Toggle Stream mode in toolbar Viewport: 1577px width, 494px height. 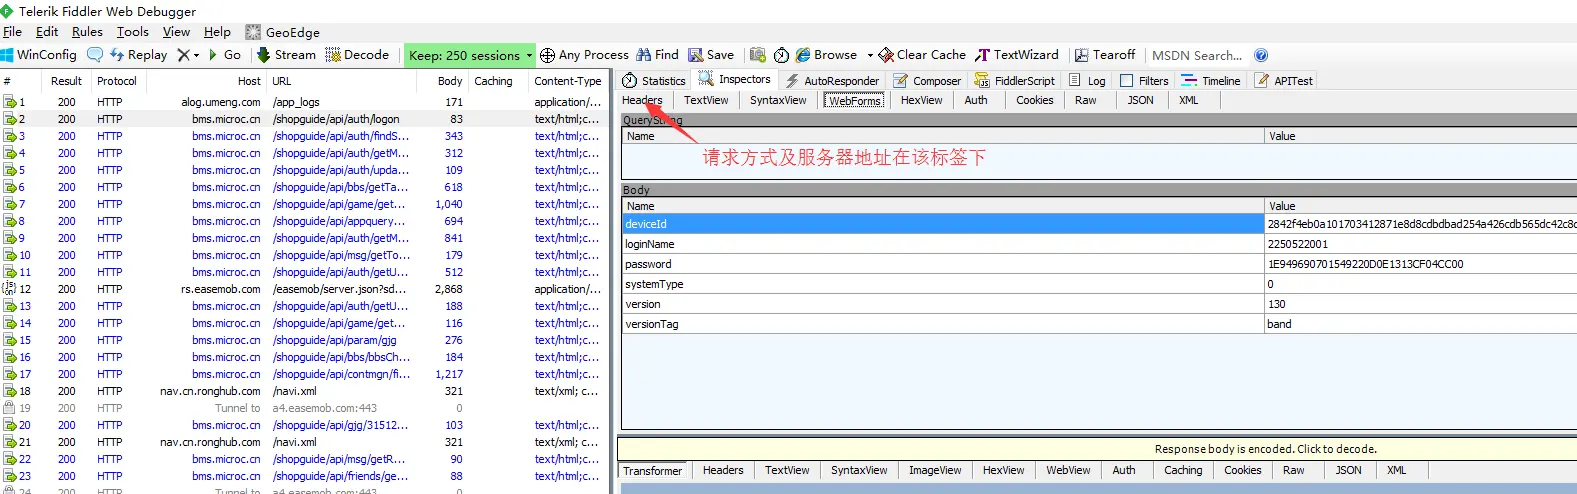286,55
